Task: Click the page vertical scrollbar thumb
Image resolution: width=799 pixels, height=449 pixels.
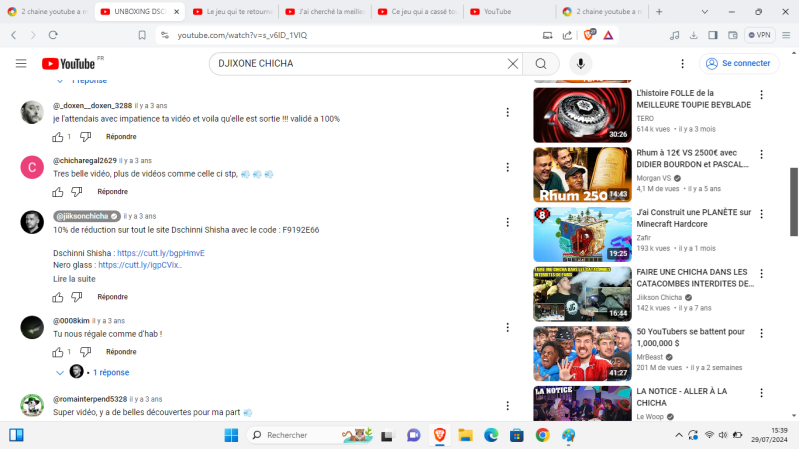Action: coord(794,202)
